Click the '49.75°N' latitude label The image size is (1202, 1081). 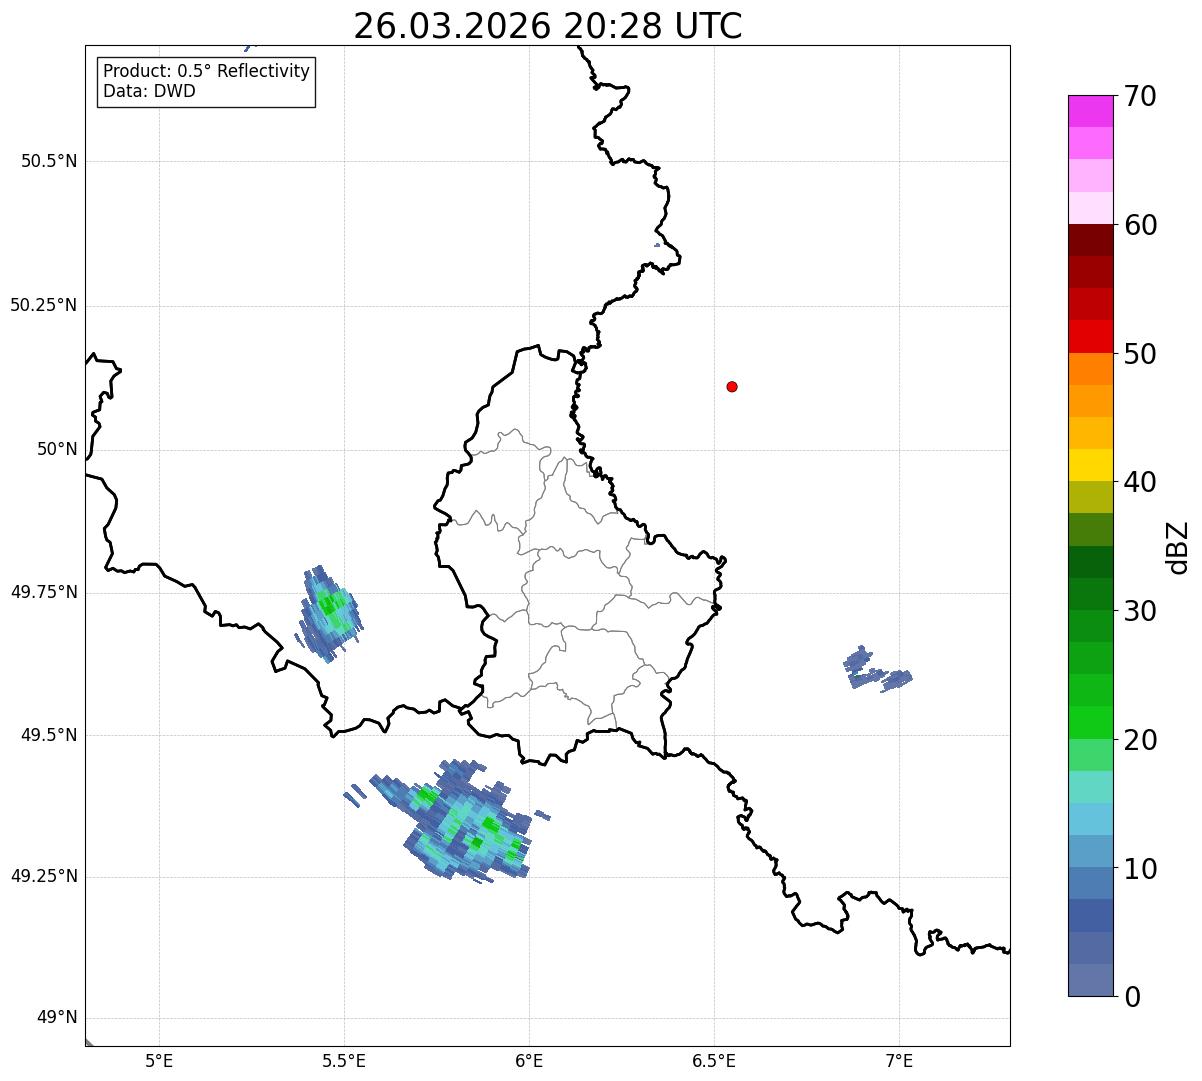44,592
